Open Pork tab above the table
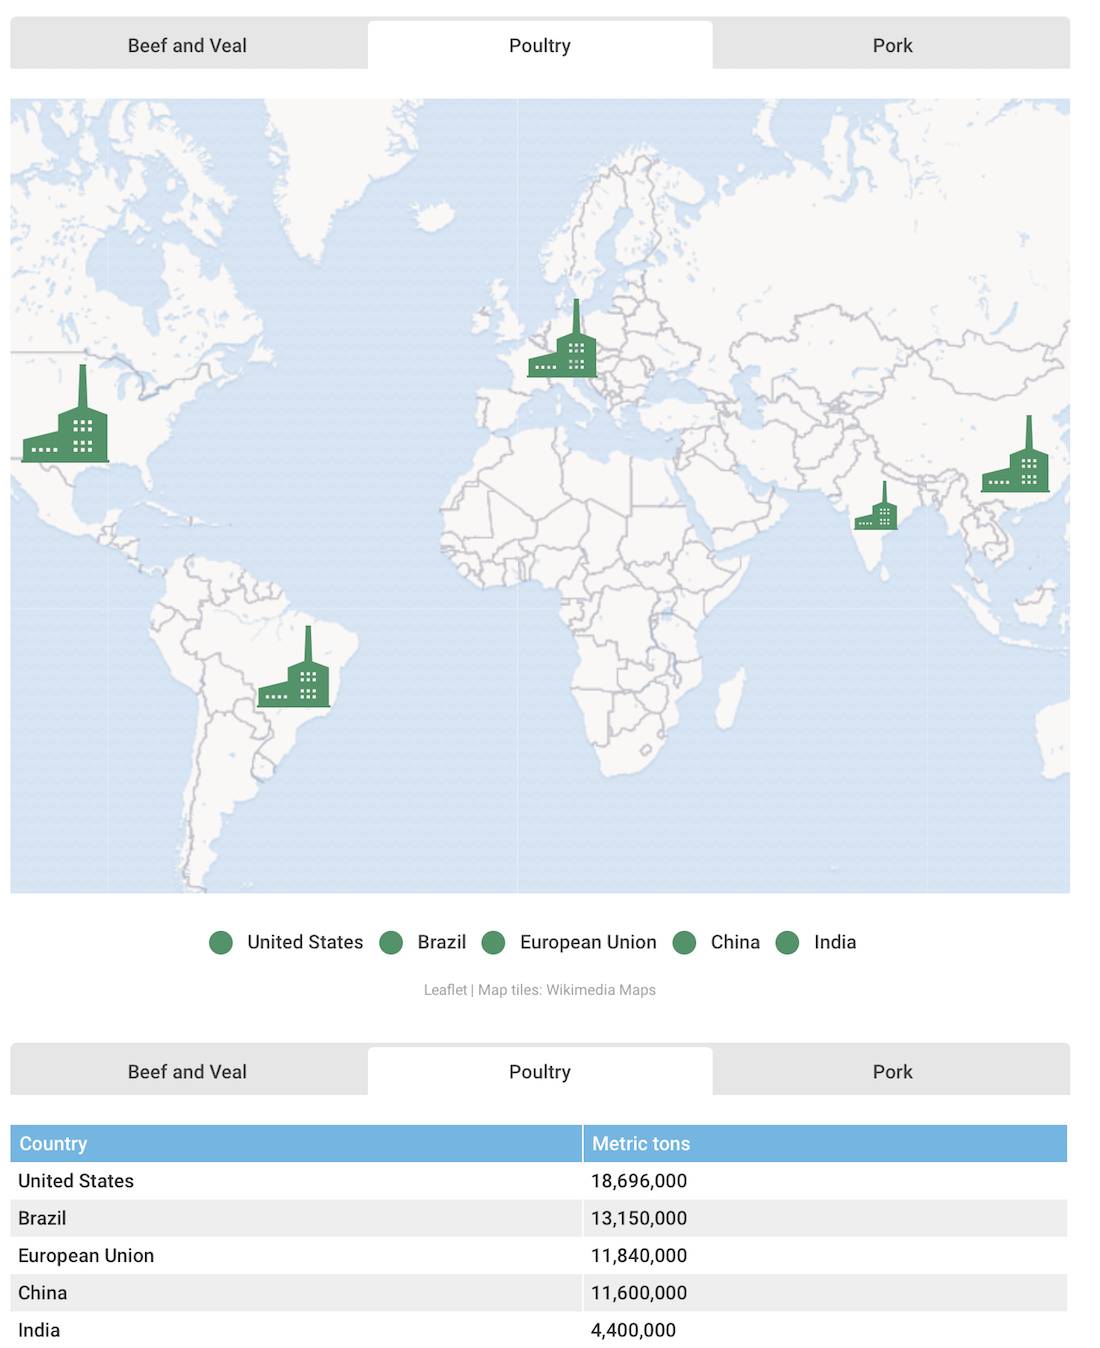Image resolution: width=1100 pixels, height=1348 pixels. 892,1072
